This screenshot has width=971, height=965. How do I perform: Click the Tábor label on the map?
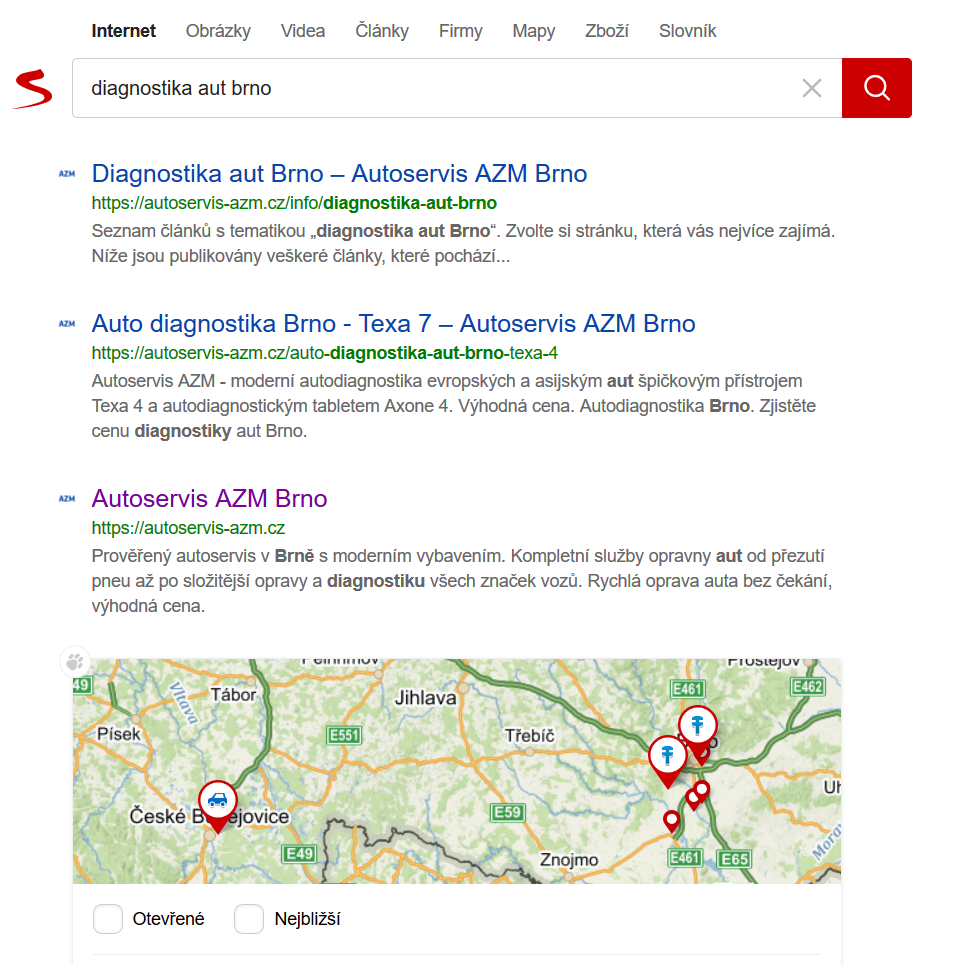[x=233, y=695]
